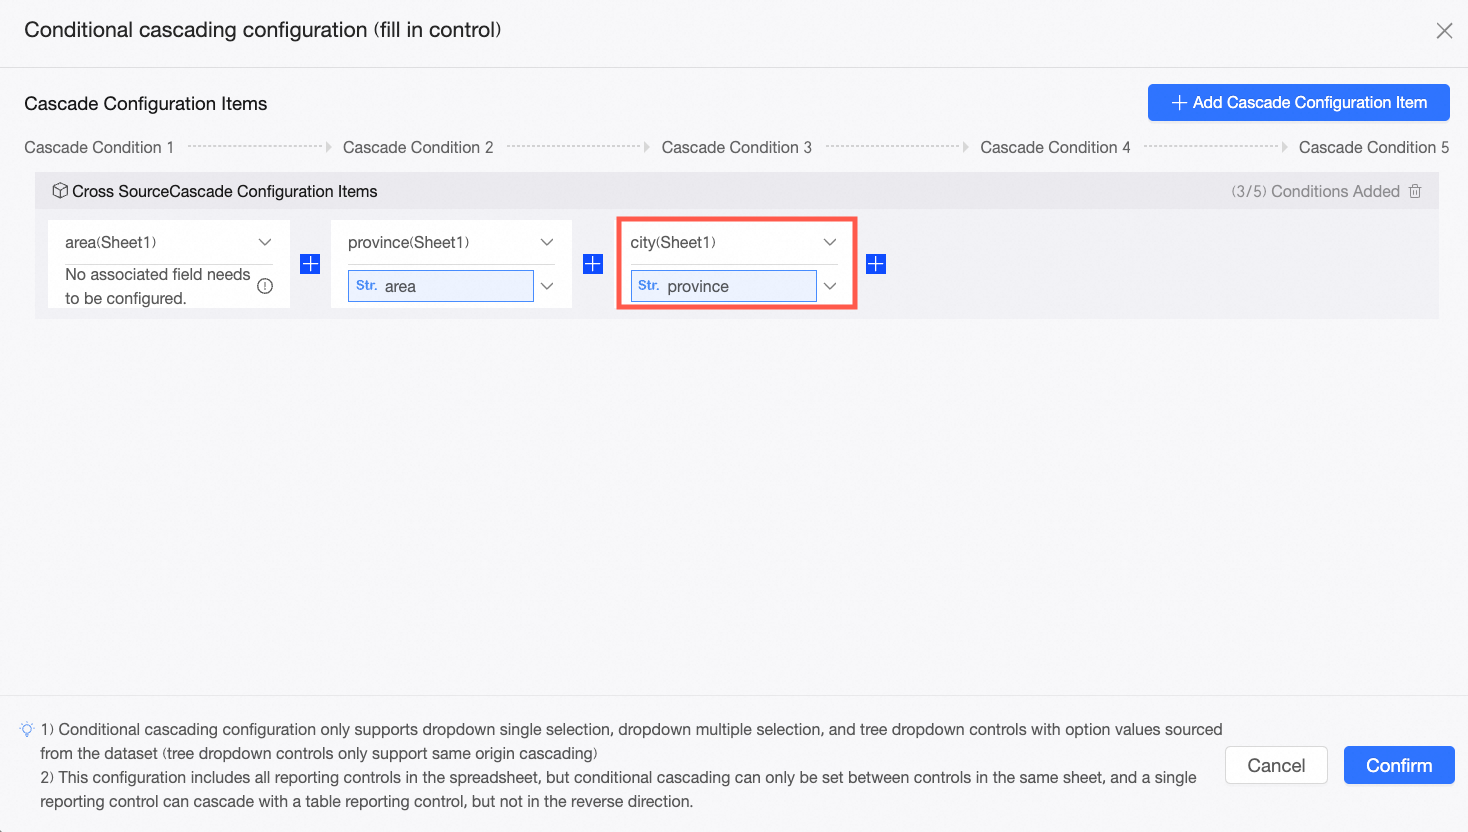
Task: Open the city(Sheet1) dropdown
Action: (734, 242)
